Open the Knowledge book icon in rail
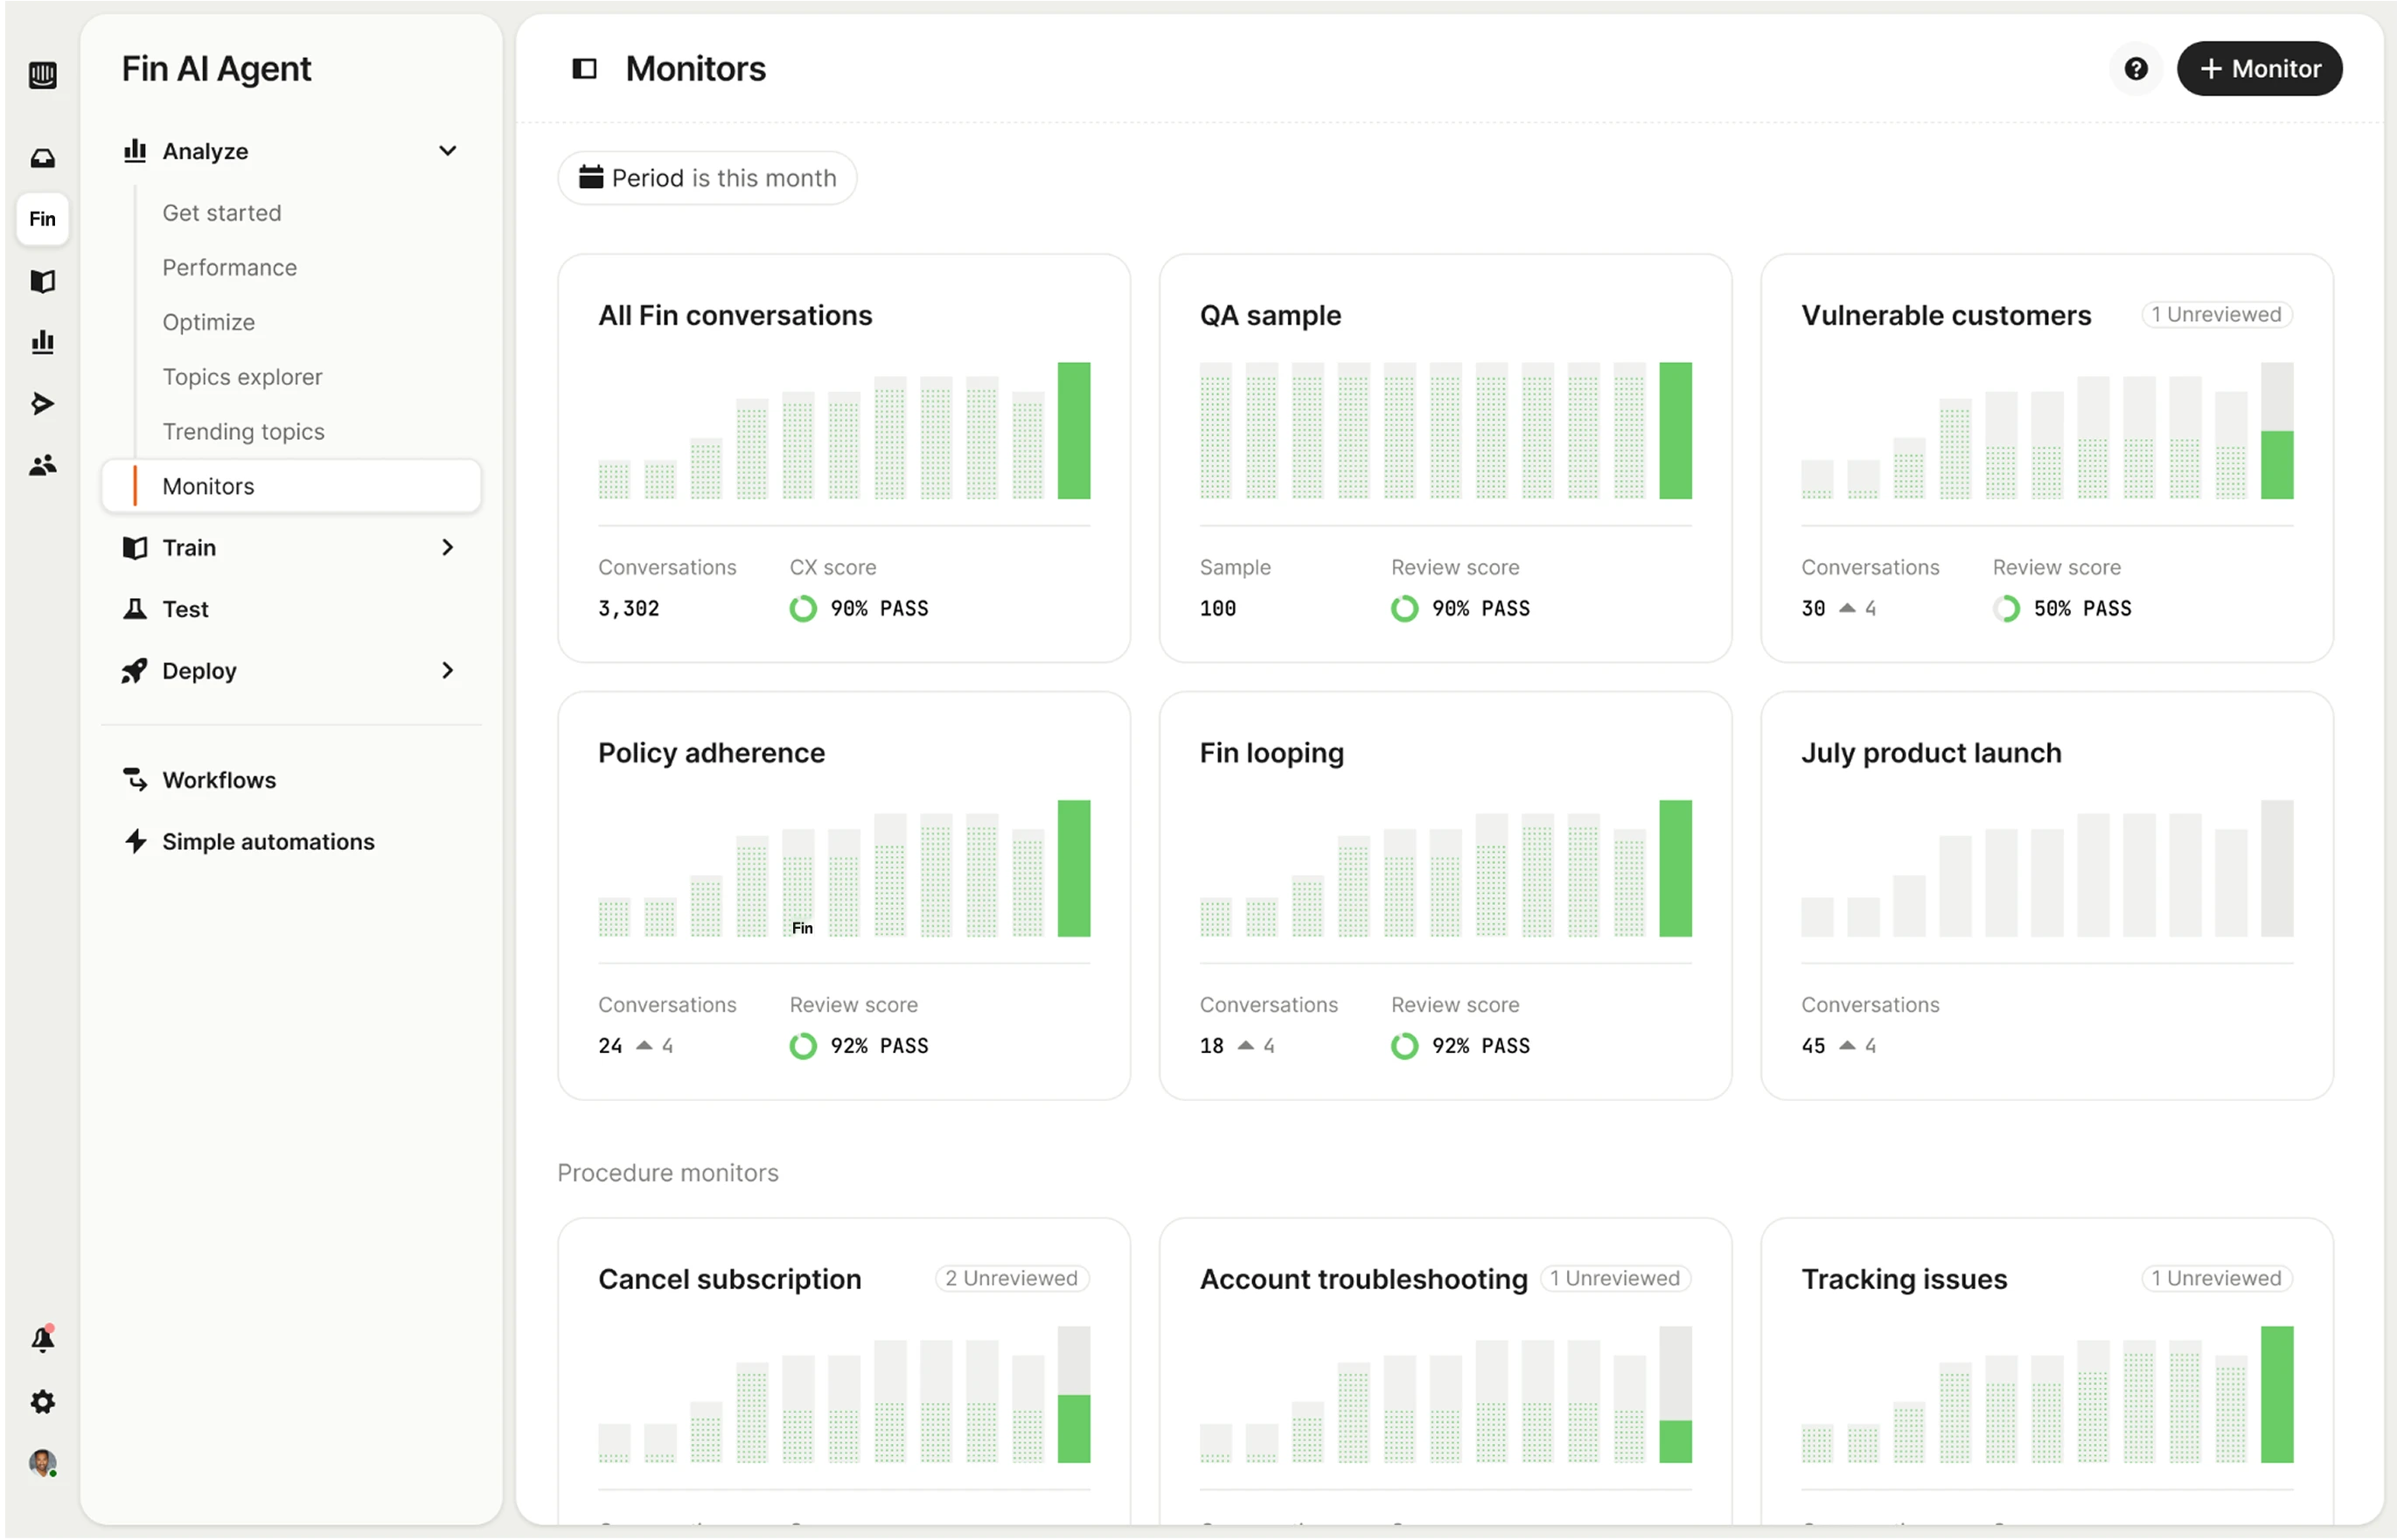 42,281
